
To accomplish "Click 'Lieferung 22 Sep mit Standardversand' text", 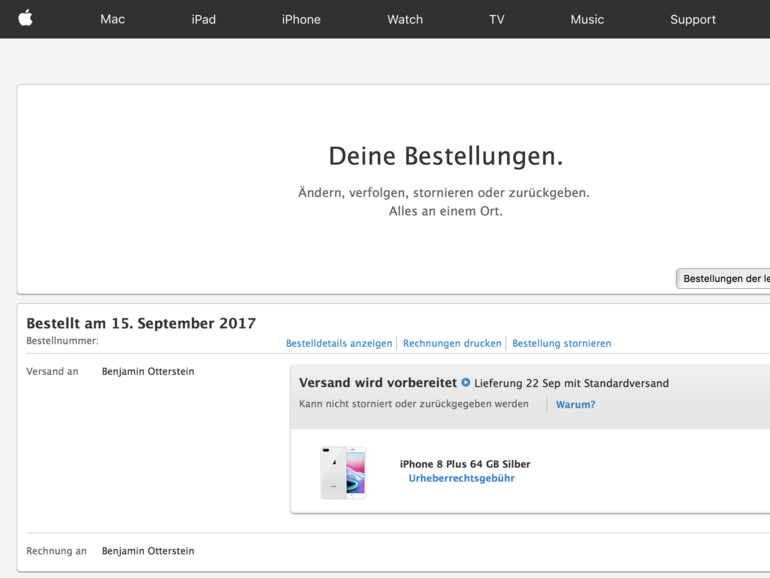I will coord(571,383).
